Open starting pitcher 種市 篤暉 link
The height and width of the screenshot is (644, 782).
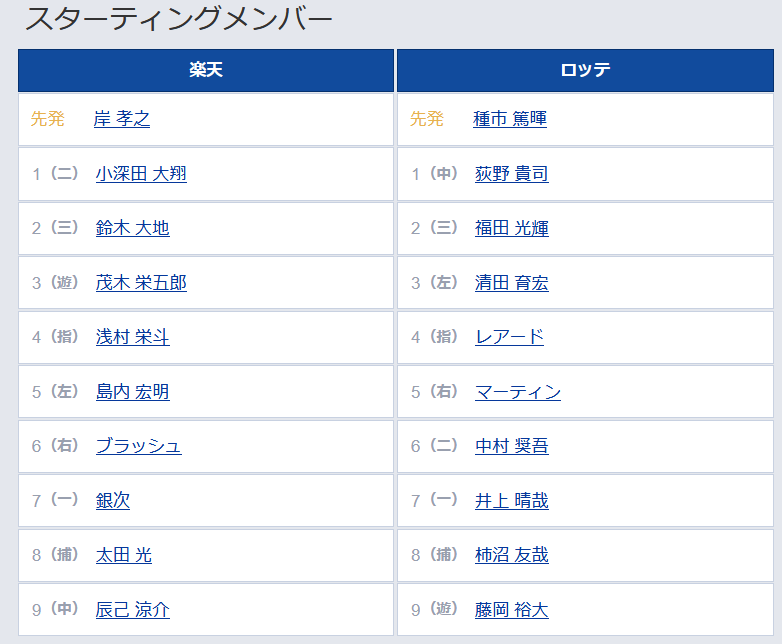[x=509, y=119]
